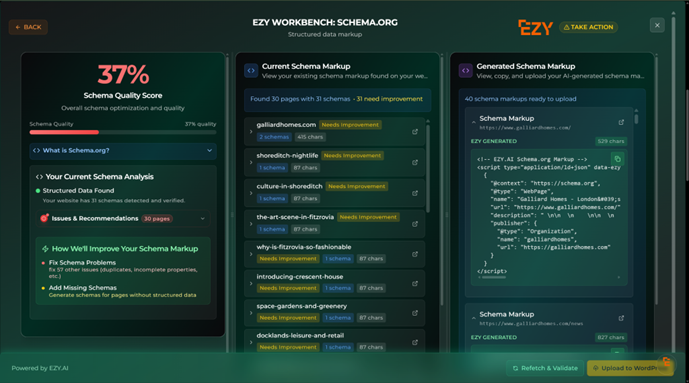689x383 pixels.
Task: Open culture-in-shoreditch external link icon
Action: coord(415,193)
